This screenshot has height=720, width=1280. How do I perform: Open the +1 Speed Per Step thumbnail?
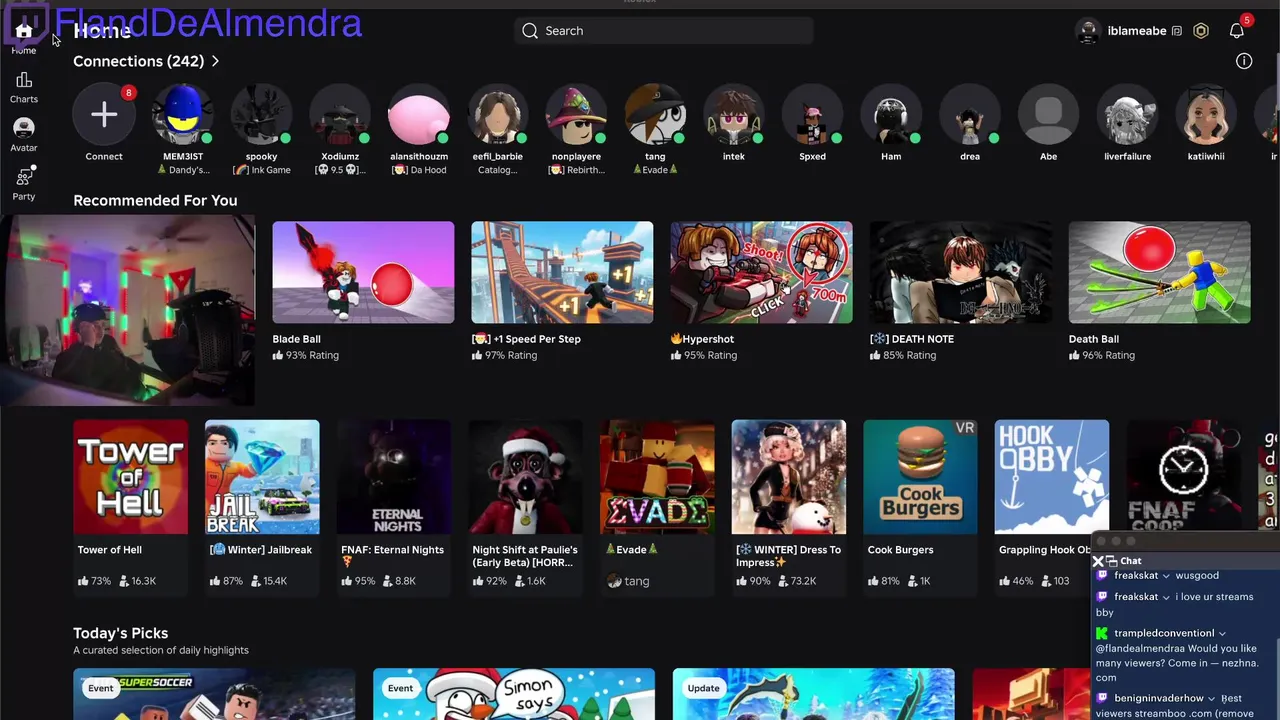click(x=562, y=273)
